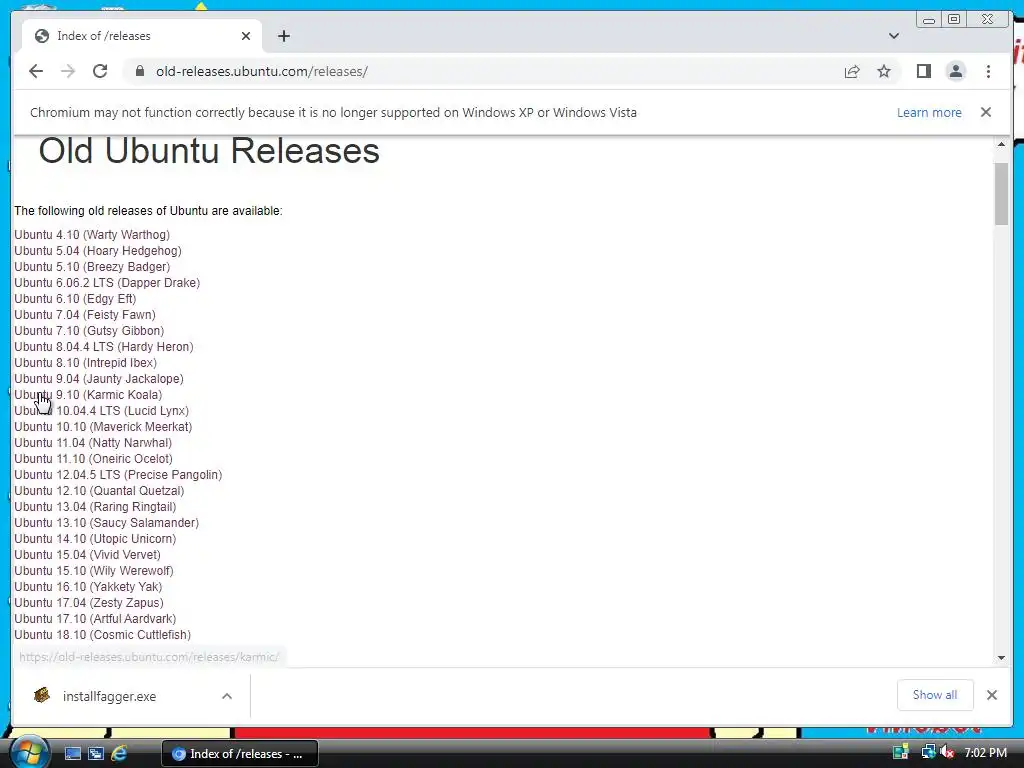Share this page using share icon
This screenshot has height=768, width=1024.
tap(852, 71)
